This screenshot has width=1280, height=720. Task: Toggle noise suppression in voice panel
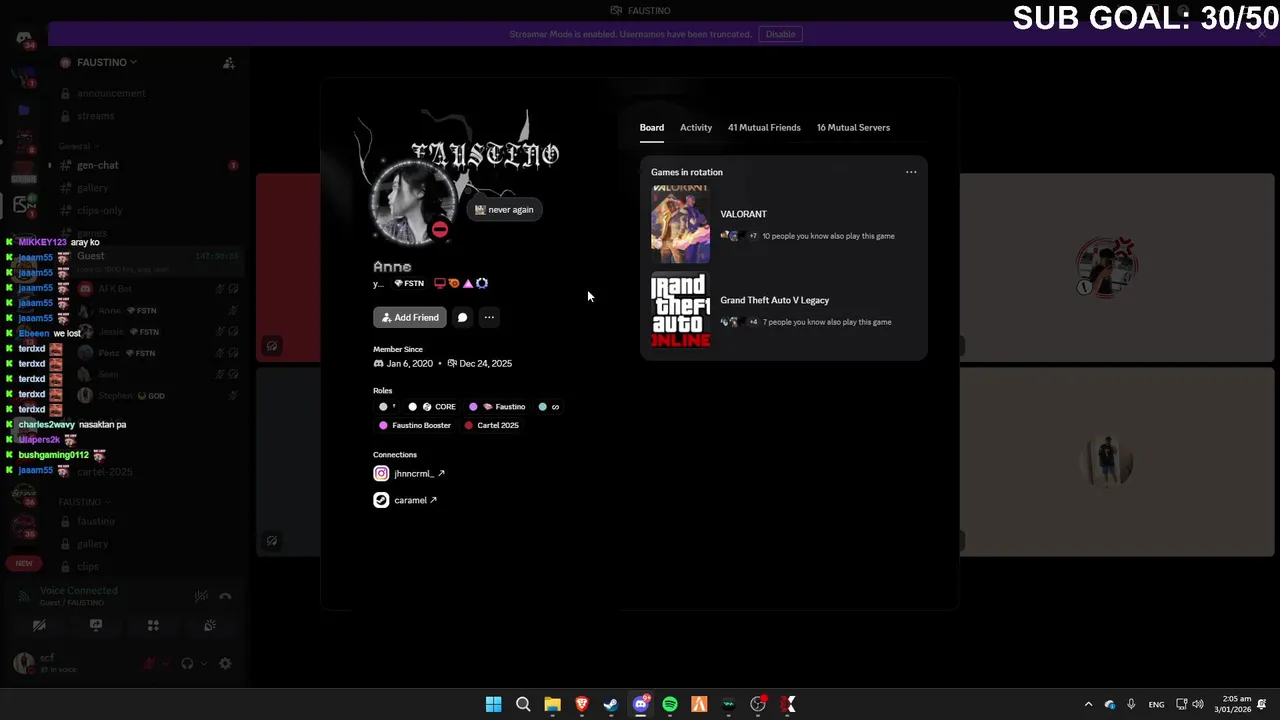[x=201, y=596]
